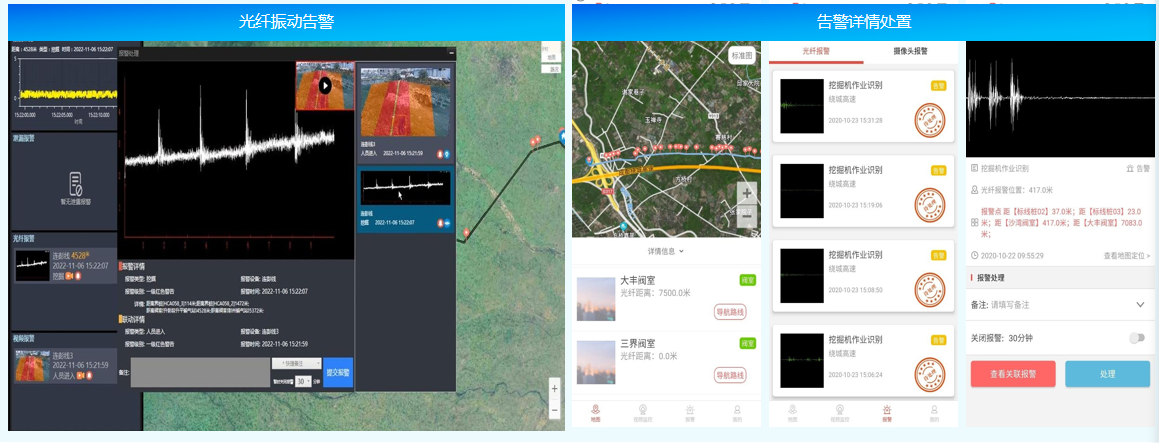The width and height of the screenshot is (1159, 443).
Task: Click the no-pending-alarm document icon
Action: (x=76, y=184)
